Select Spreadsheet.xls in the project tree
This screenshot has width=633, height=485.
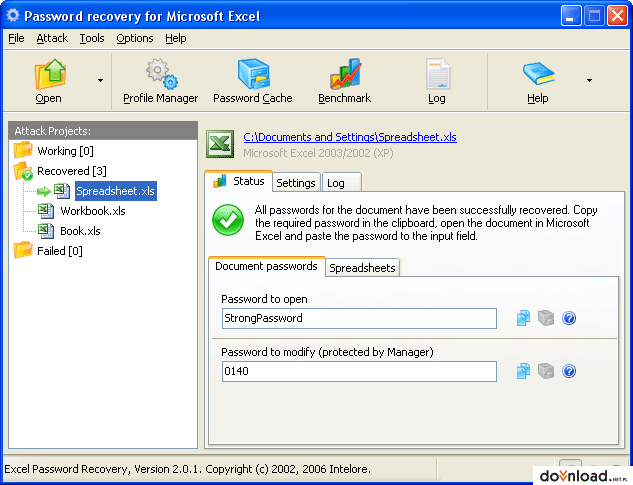pyautogui.click(x=115, y=191)
